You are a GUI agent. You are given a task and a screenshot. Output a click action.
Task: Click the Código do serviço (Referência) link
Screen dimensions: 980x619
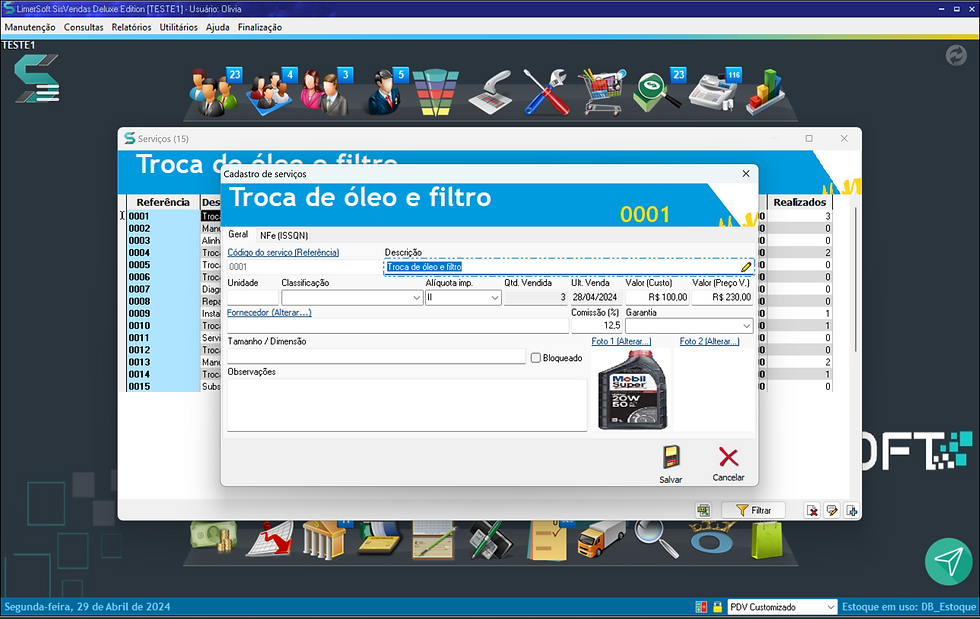coord(283,253)
